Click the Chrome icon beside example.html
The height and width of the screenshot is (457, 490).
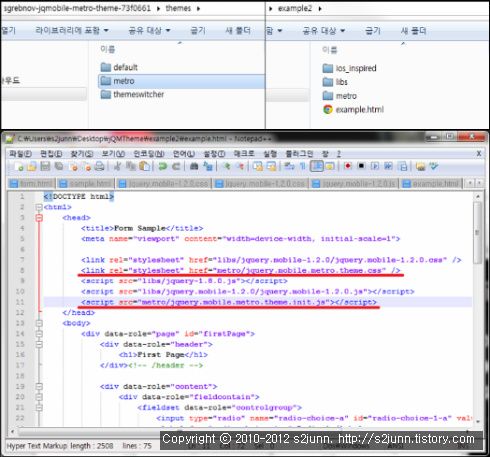328,109
